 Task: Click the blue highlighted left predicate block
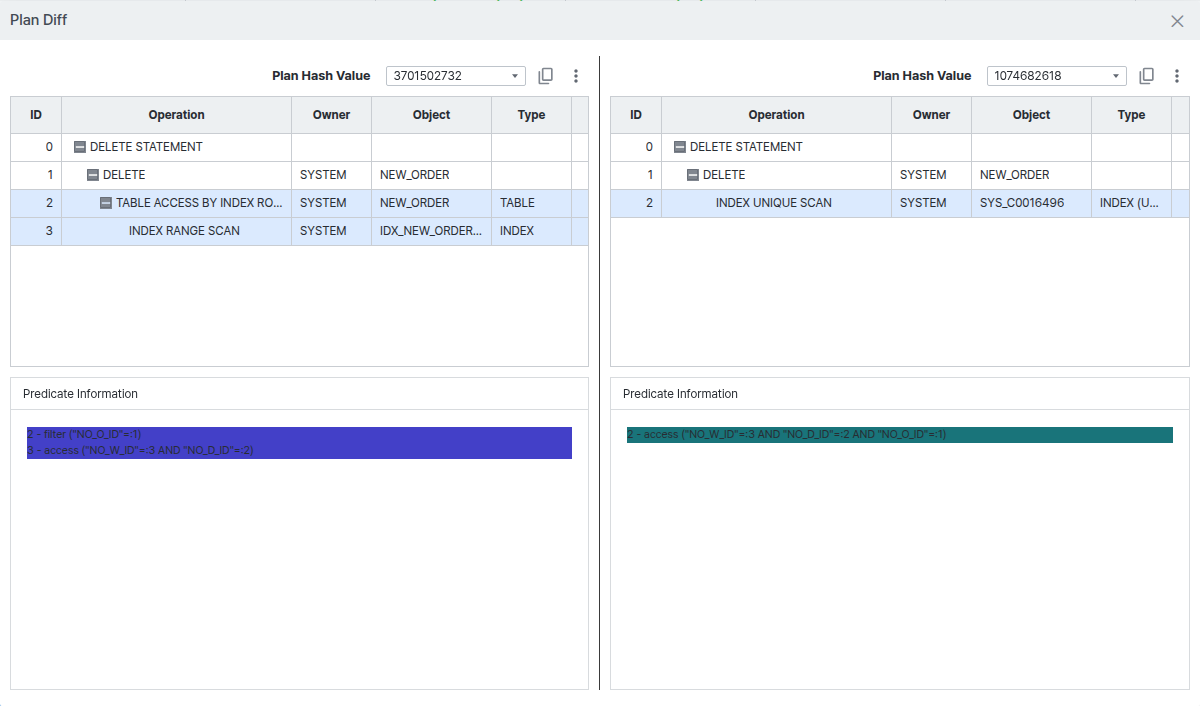coord(299,443)
